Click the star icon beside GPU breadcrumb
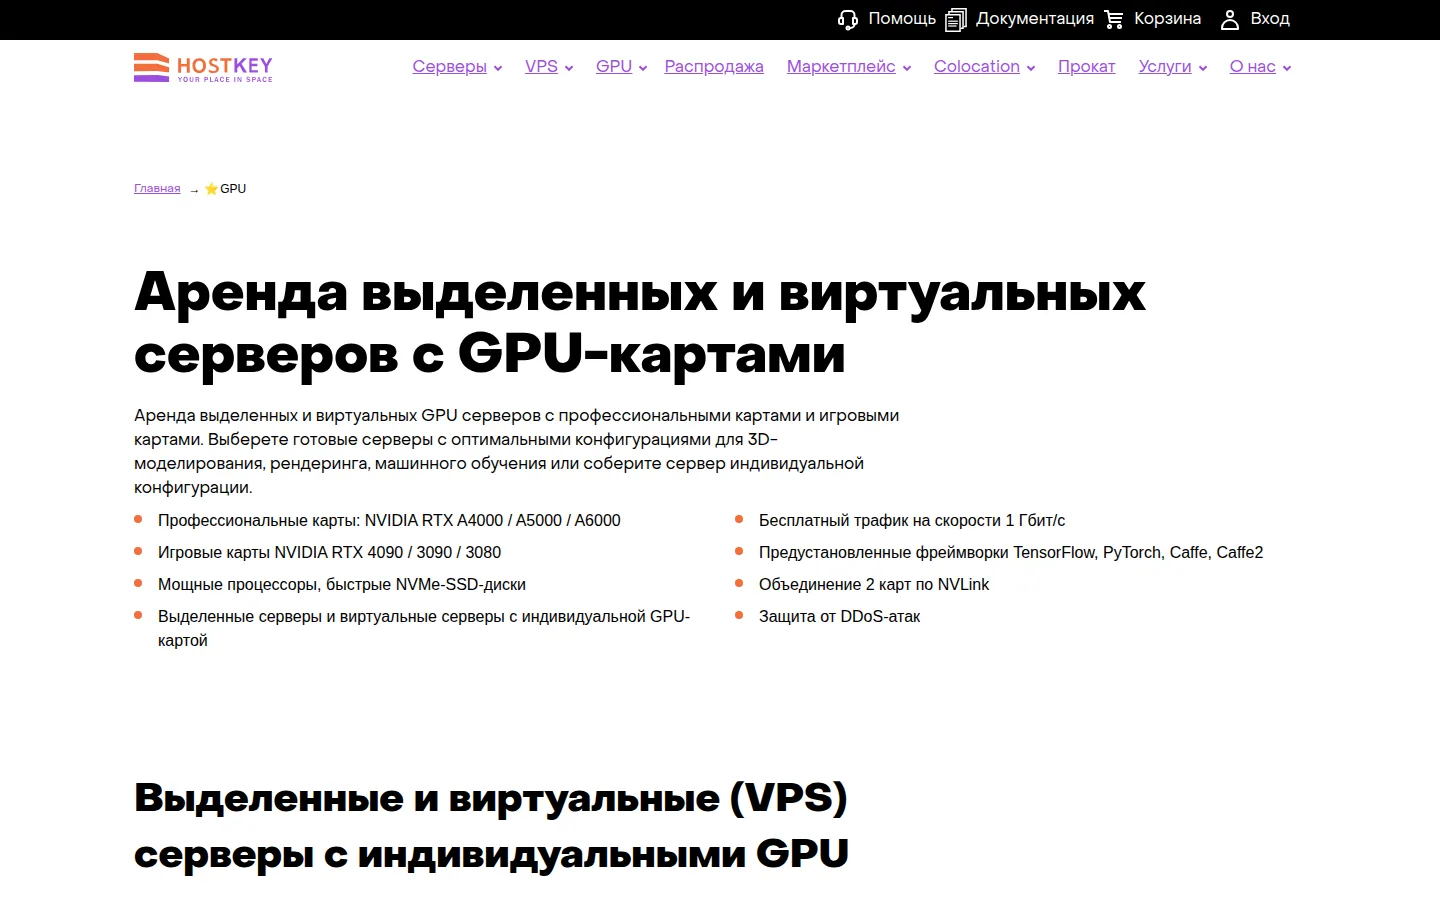1440x900 pixels. click(211, 188)
